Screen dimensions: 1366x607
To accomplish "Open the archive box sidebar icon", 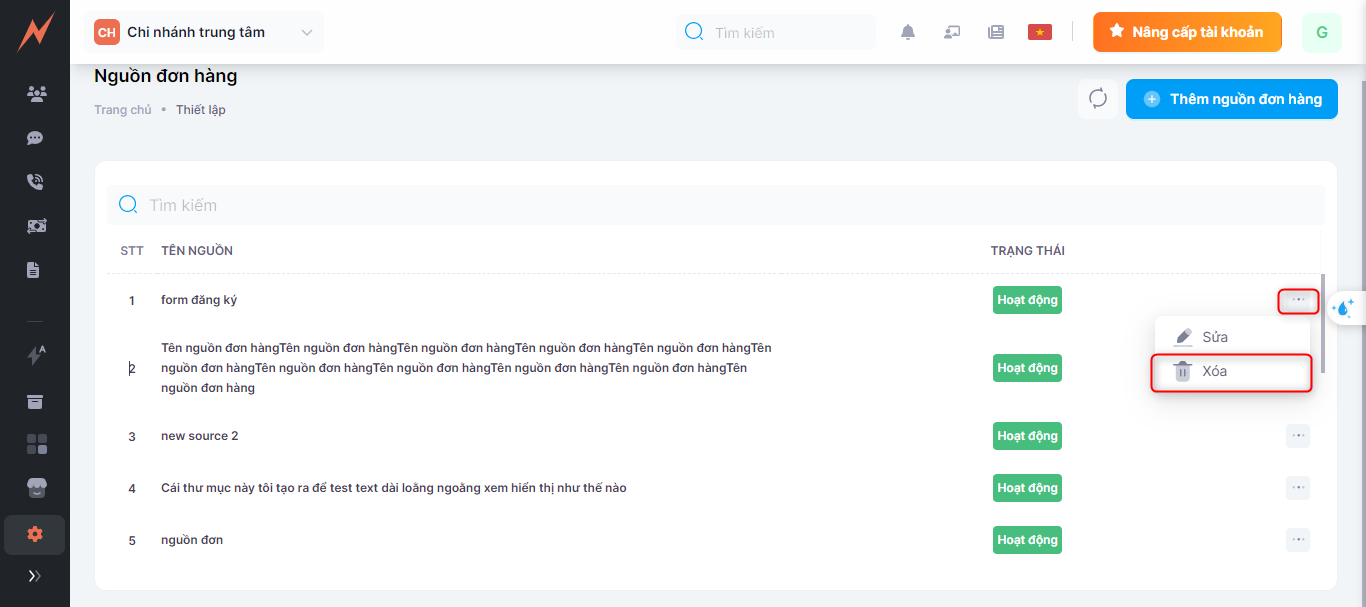I will (36, 402).
